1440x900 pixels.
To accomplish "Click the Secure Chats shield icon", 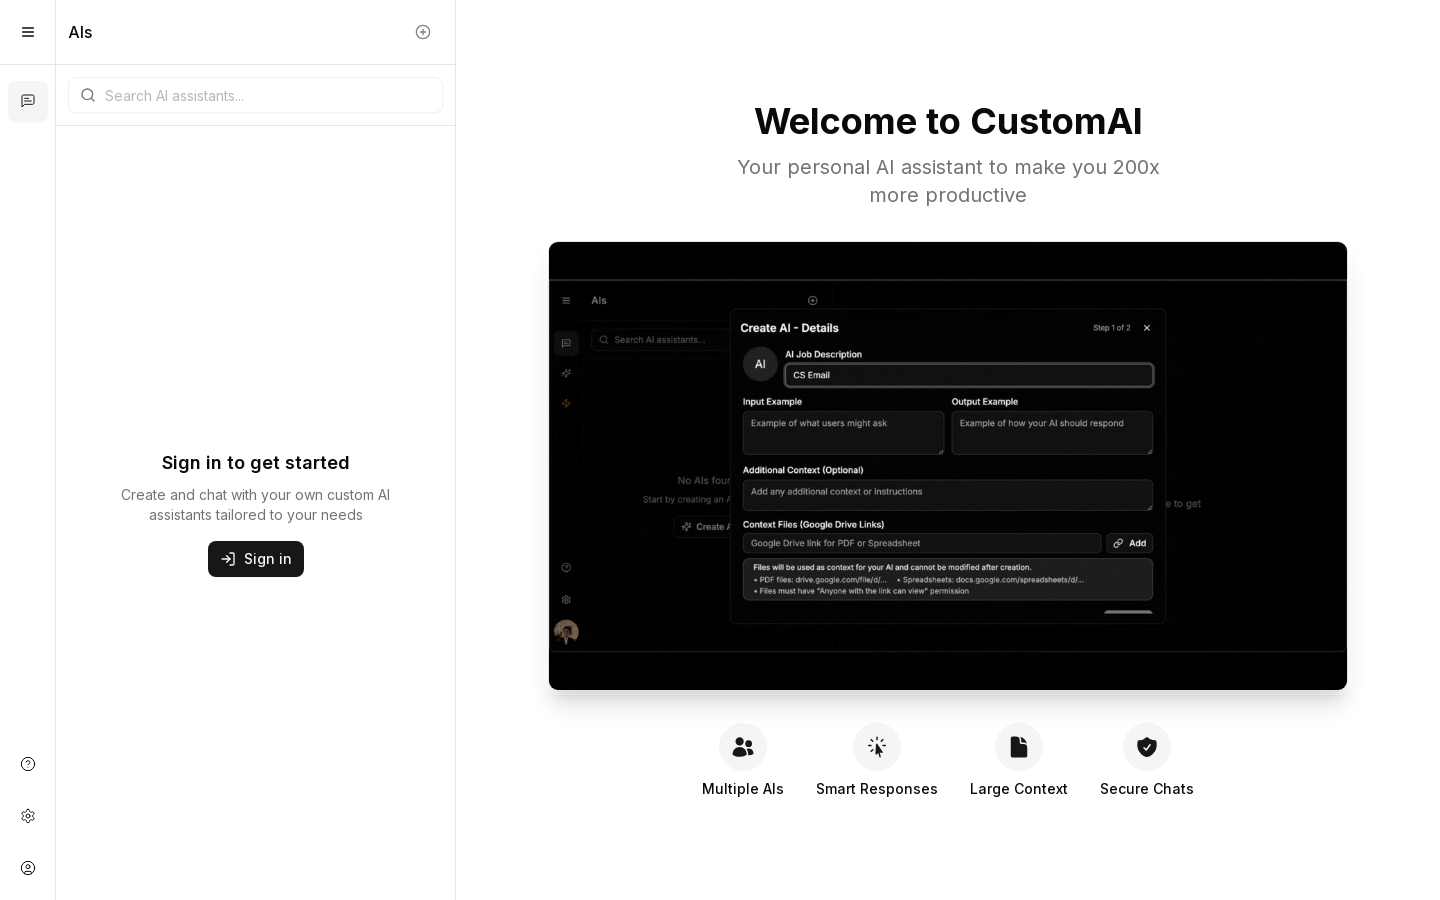I will point(1147,747).
